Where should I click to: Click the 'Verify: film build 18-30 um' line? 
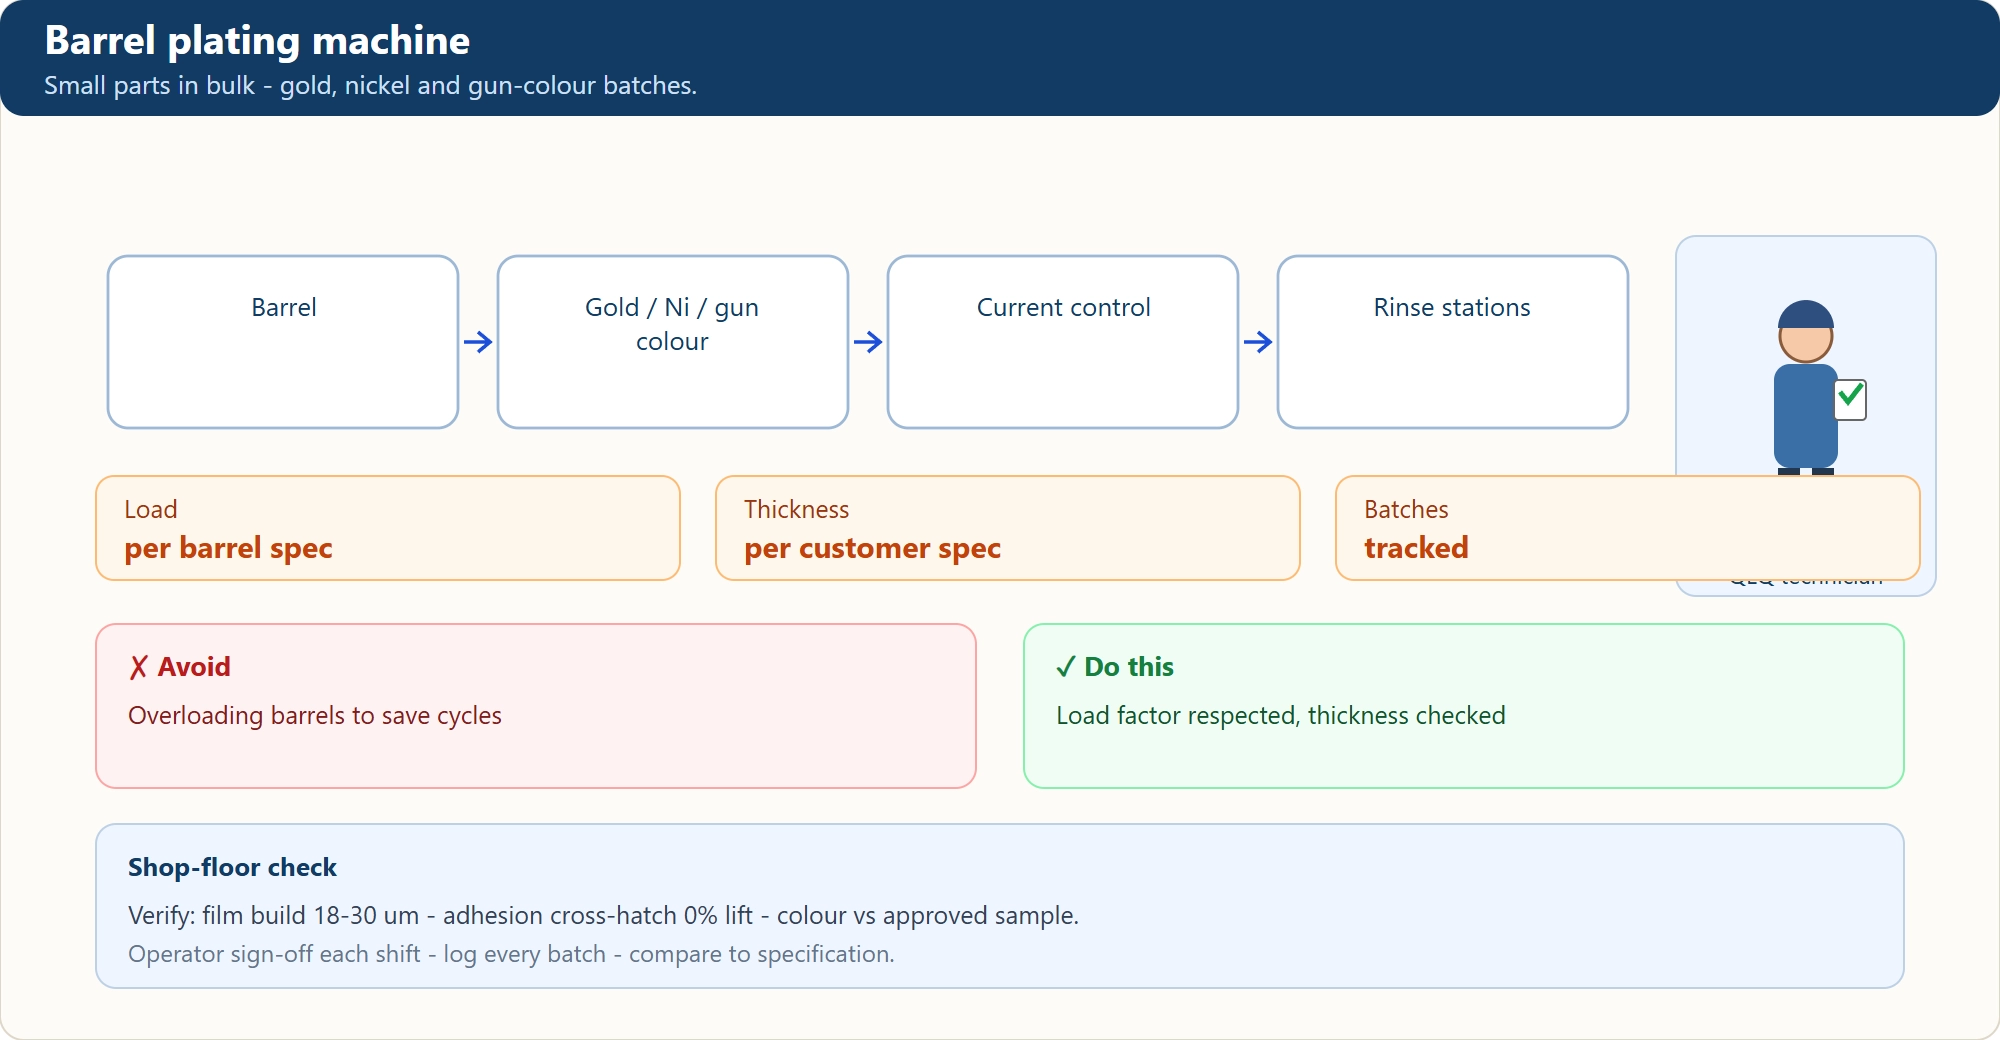click(603, 916)
